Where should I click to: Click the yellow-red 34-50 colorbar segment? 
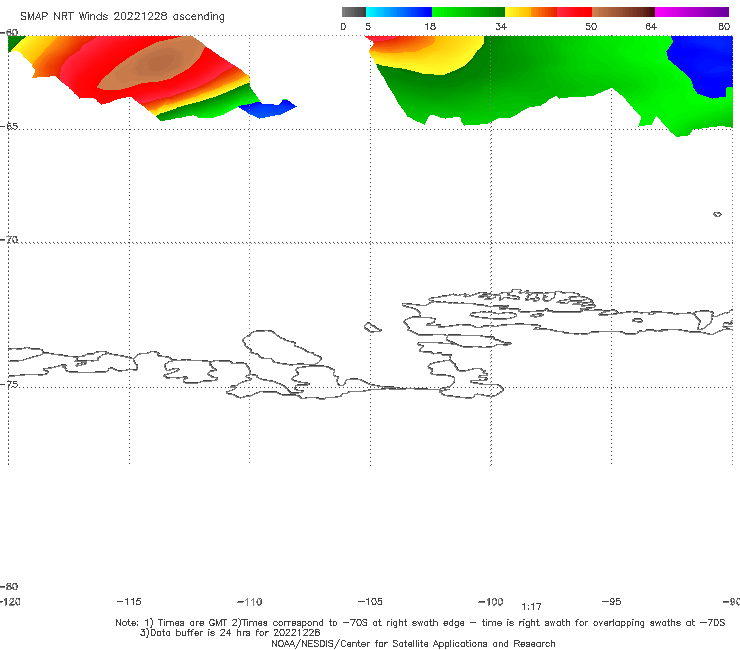click(x=548, y=12)
